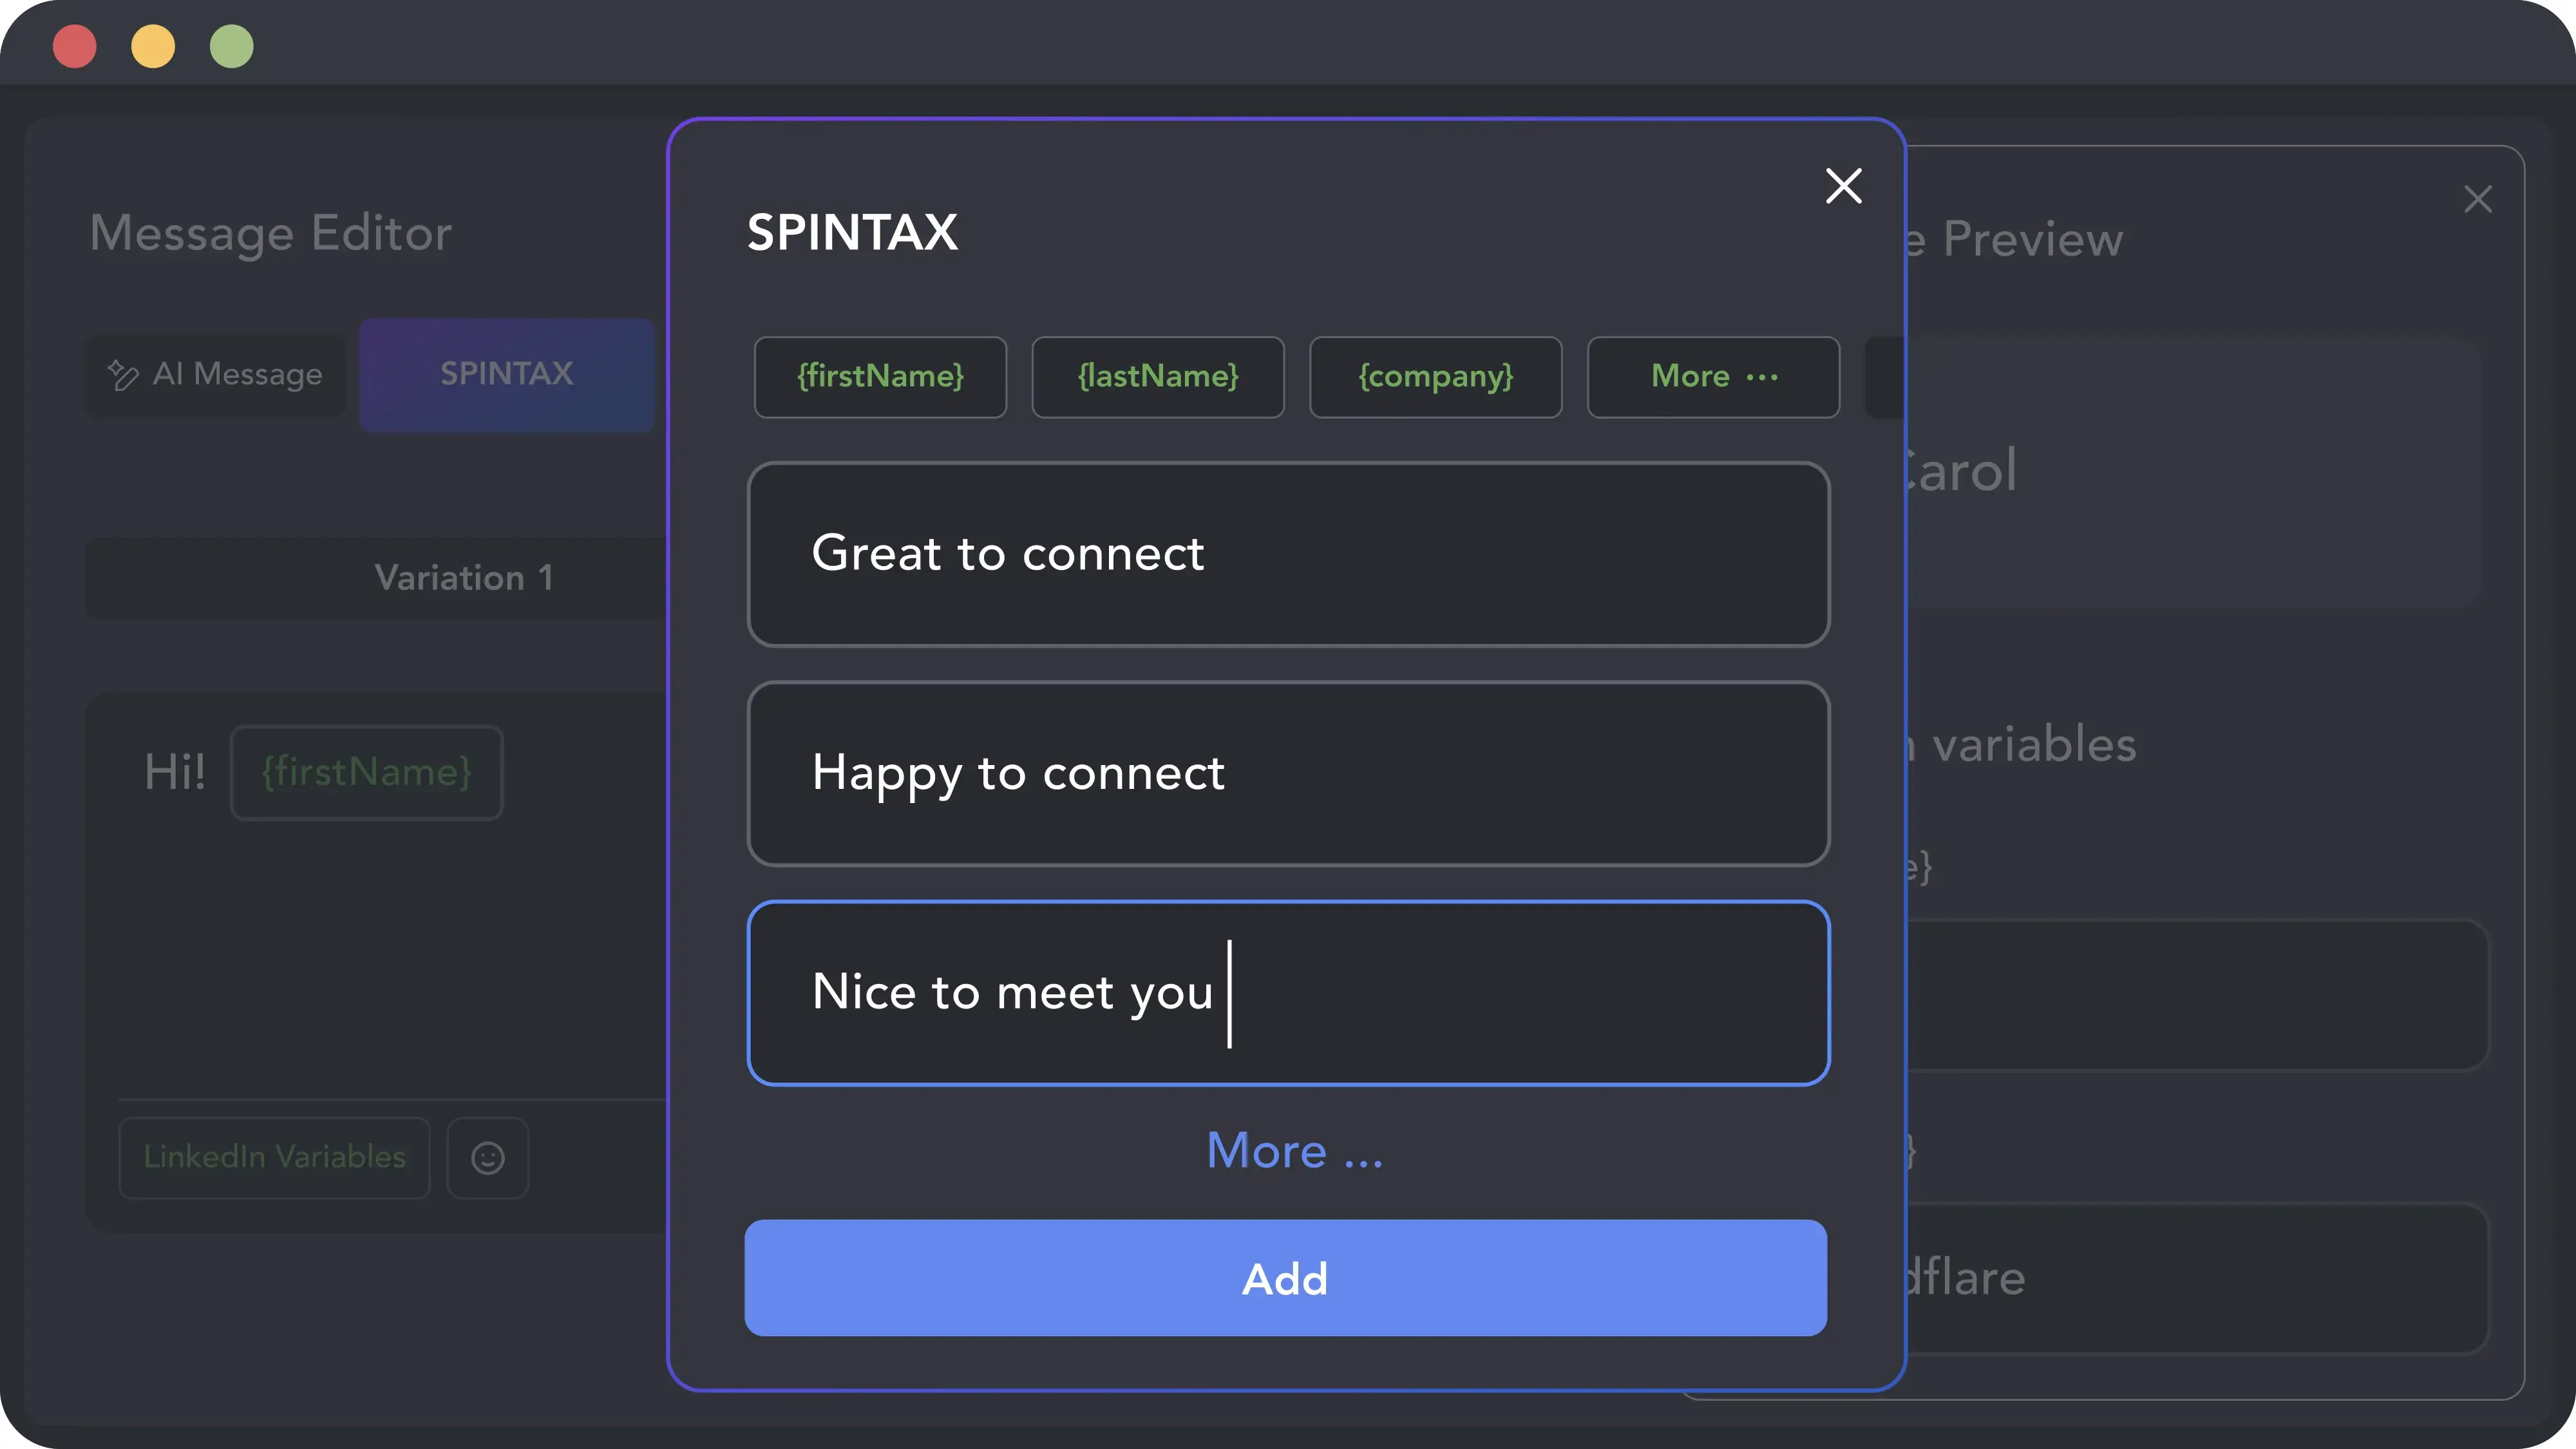This screenshot has height=1449, width=2576.
Task: Expand More variables with the three dots
Action: pos(1713,376)
